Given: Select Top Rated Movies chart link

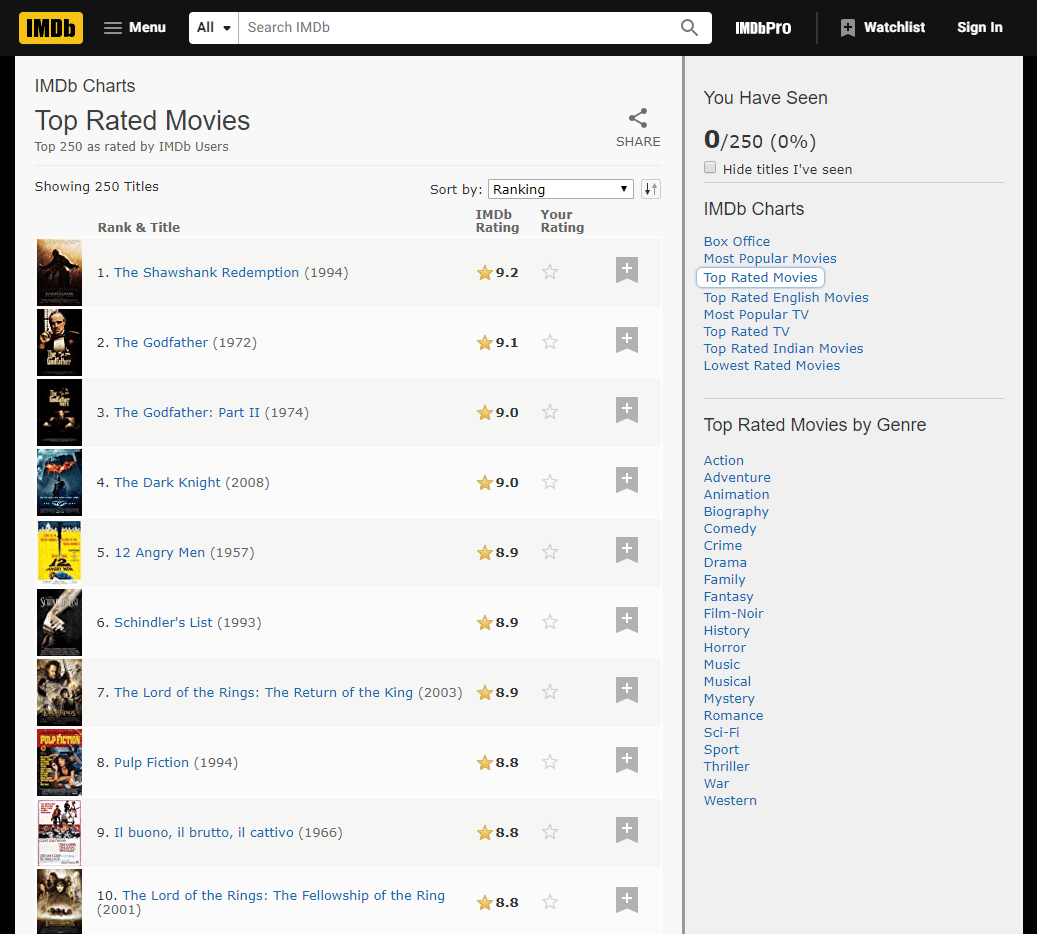Looking at the screenshot, I should 761,278.
